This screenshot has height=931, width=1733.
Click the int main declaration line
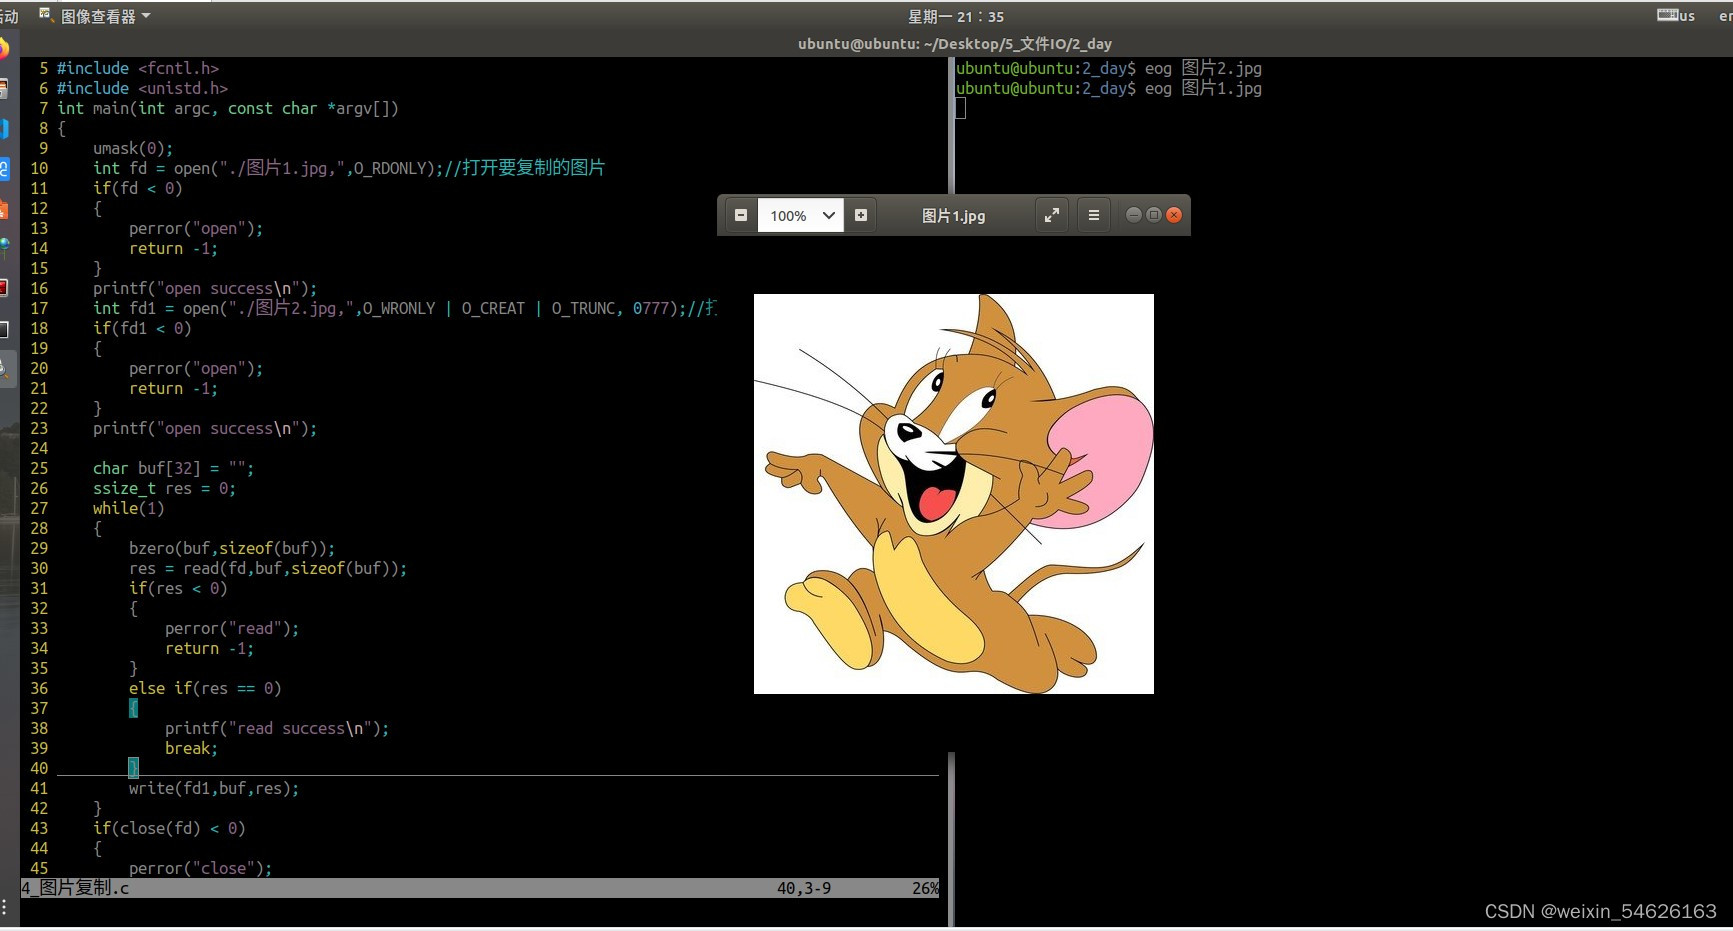(x=228, y=108)
